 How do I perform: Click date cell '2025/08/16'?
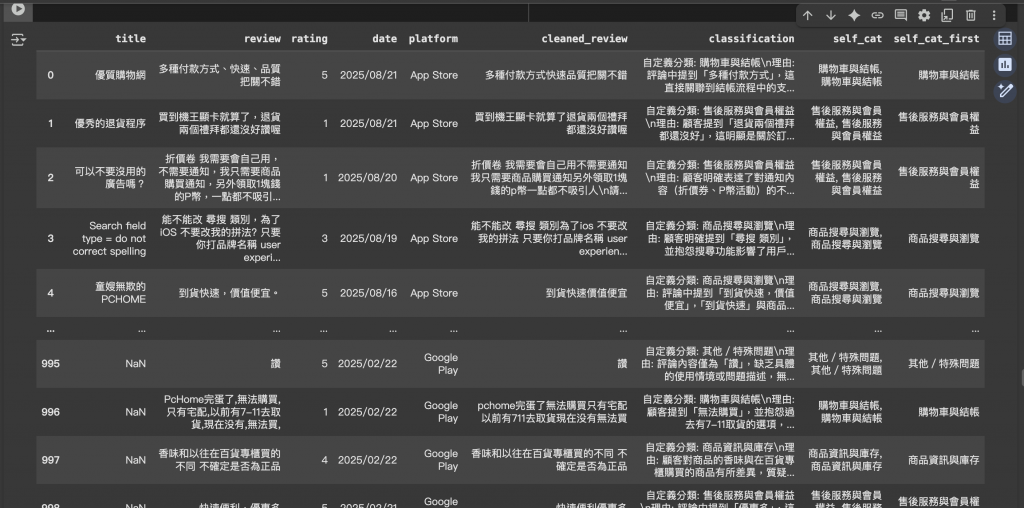[x=368, y=293]
